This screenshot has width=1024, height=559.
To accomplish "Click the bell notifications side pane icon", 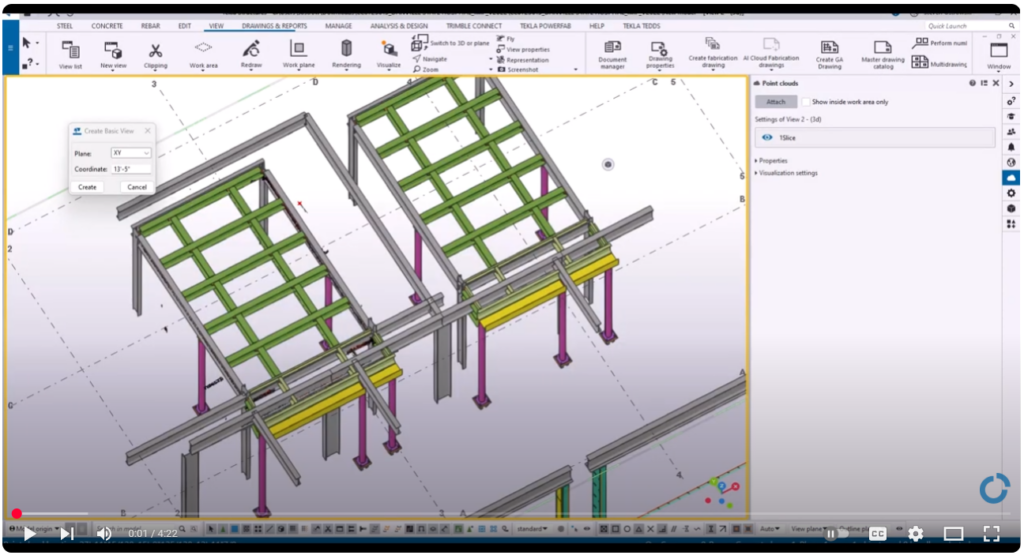I will tap(1011, 147).
